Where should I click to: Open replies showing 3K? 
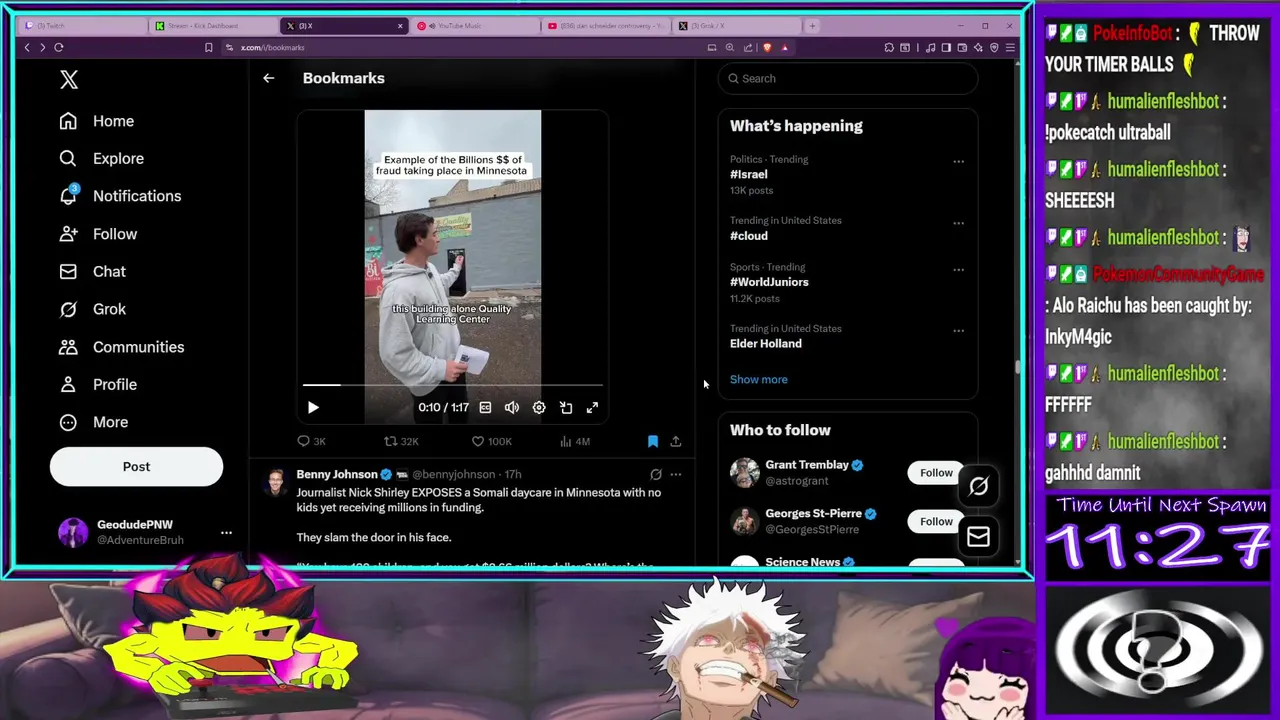[x=311, y=441]
